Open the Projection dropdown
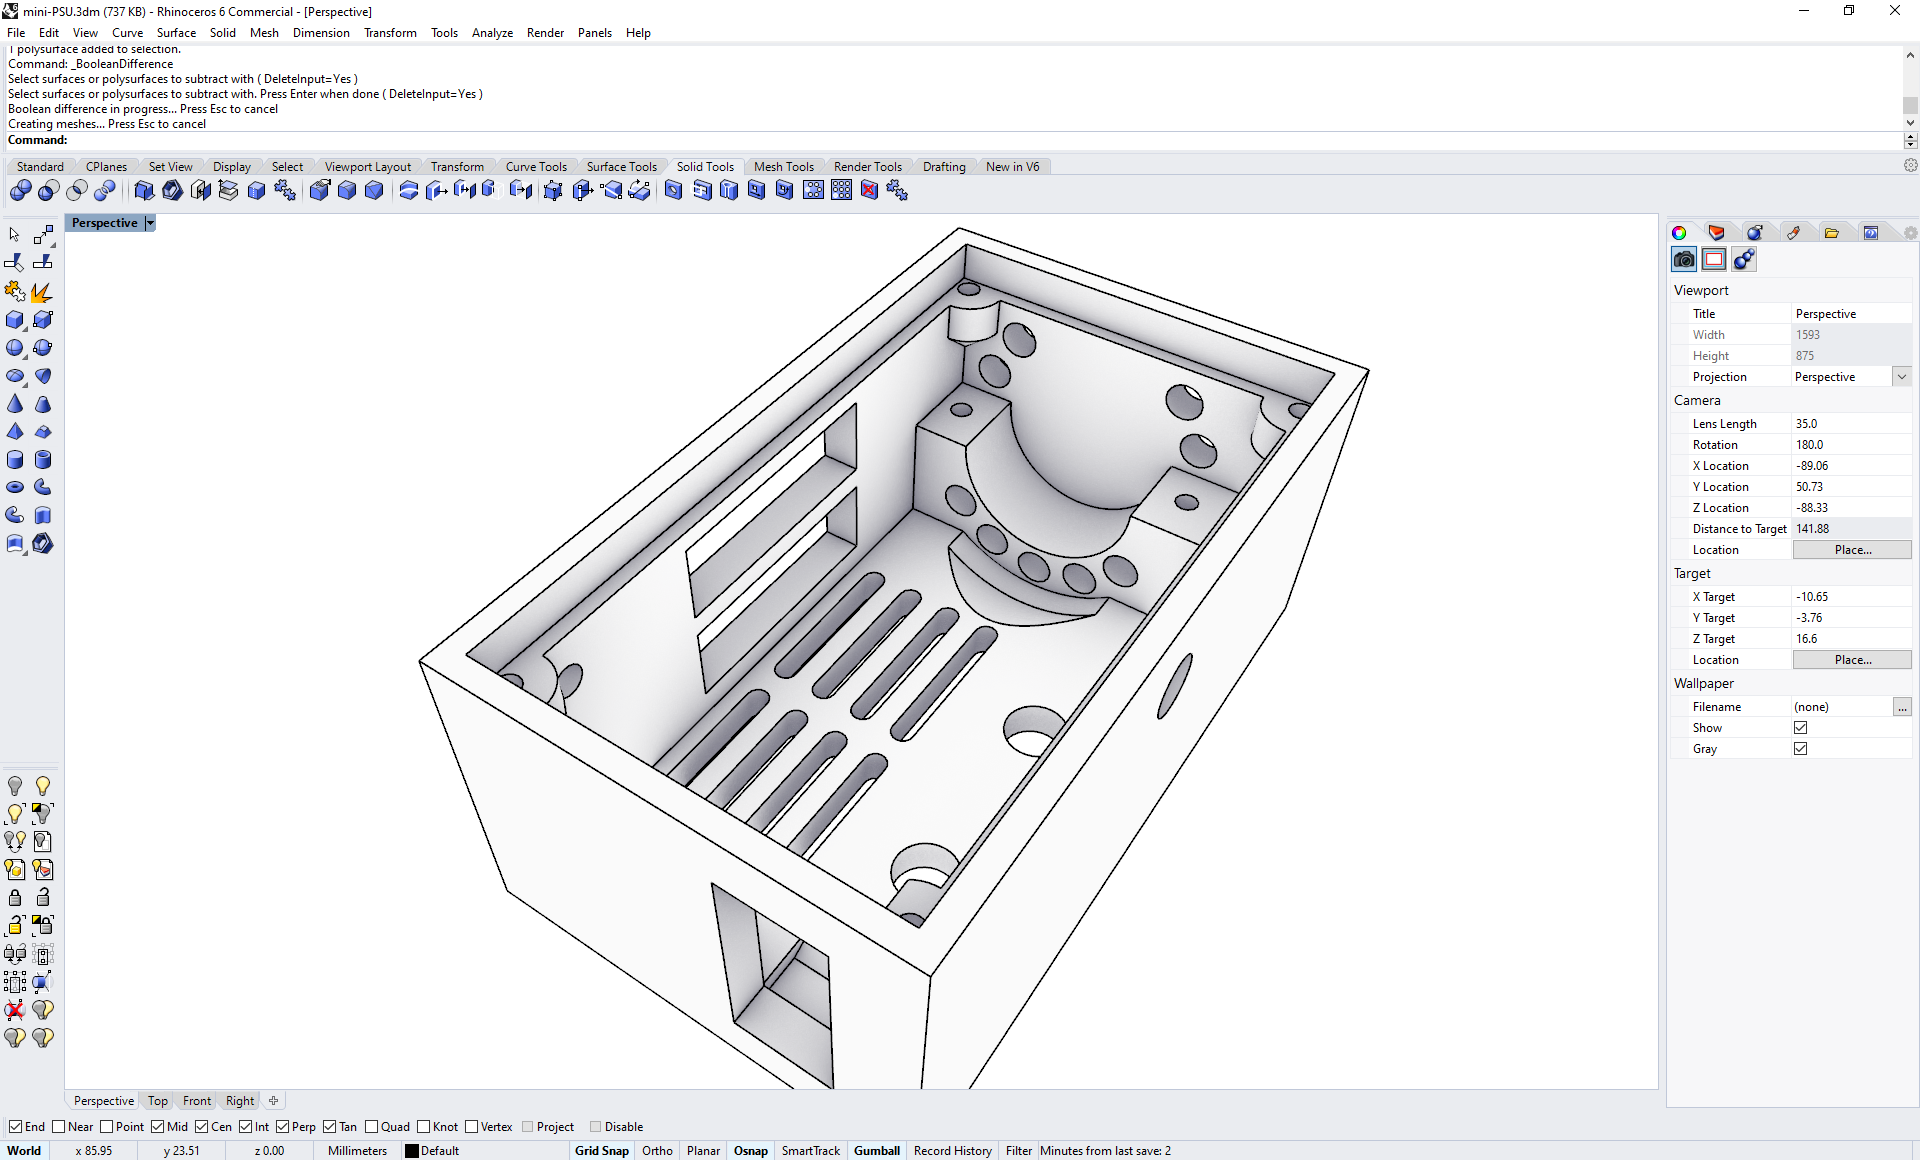The image size is (1920, 1160). [1901, 377]
